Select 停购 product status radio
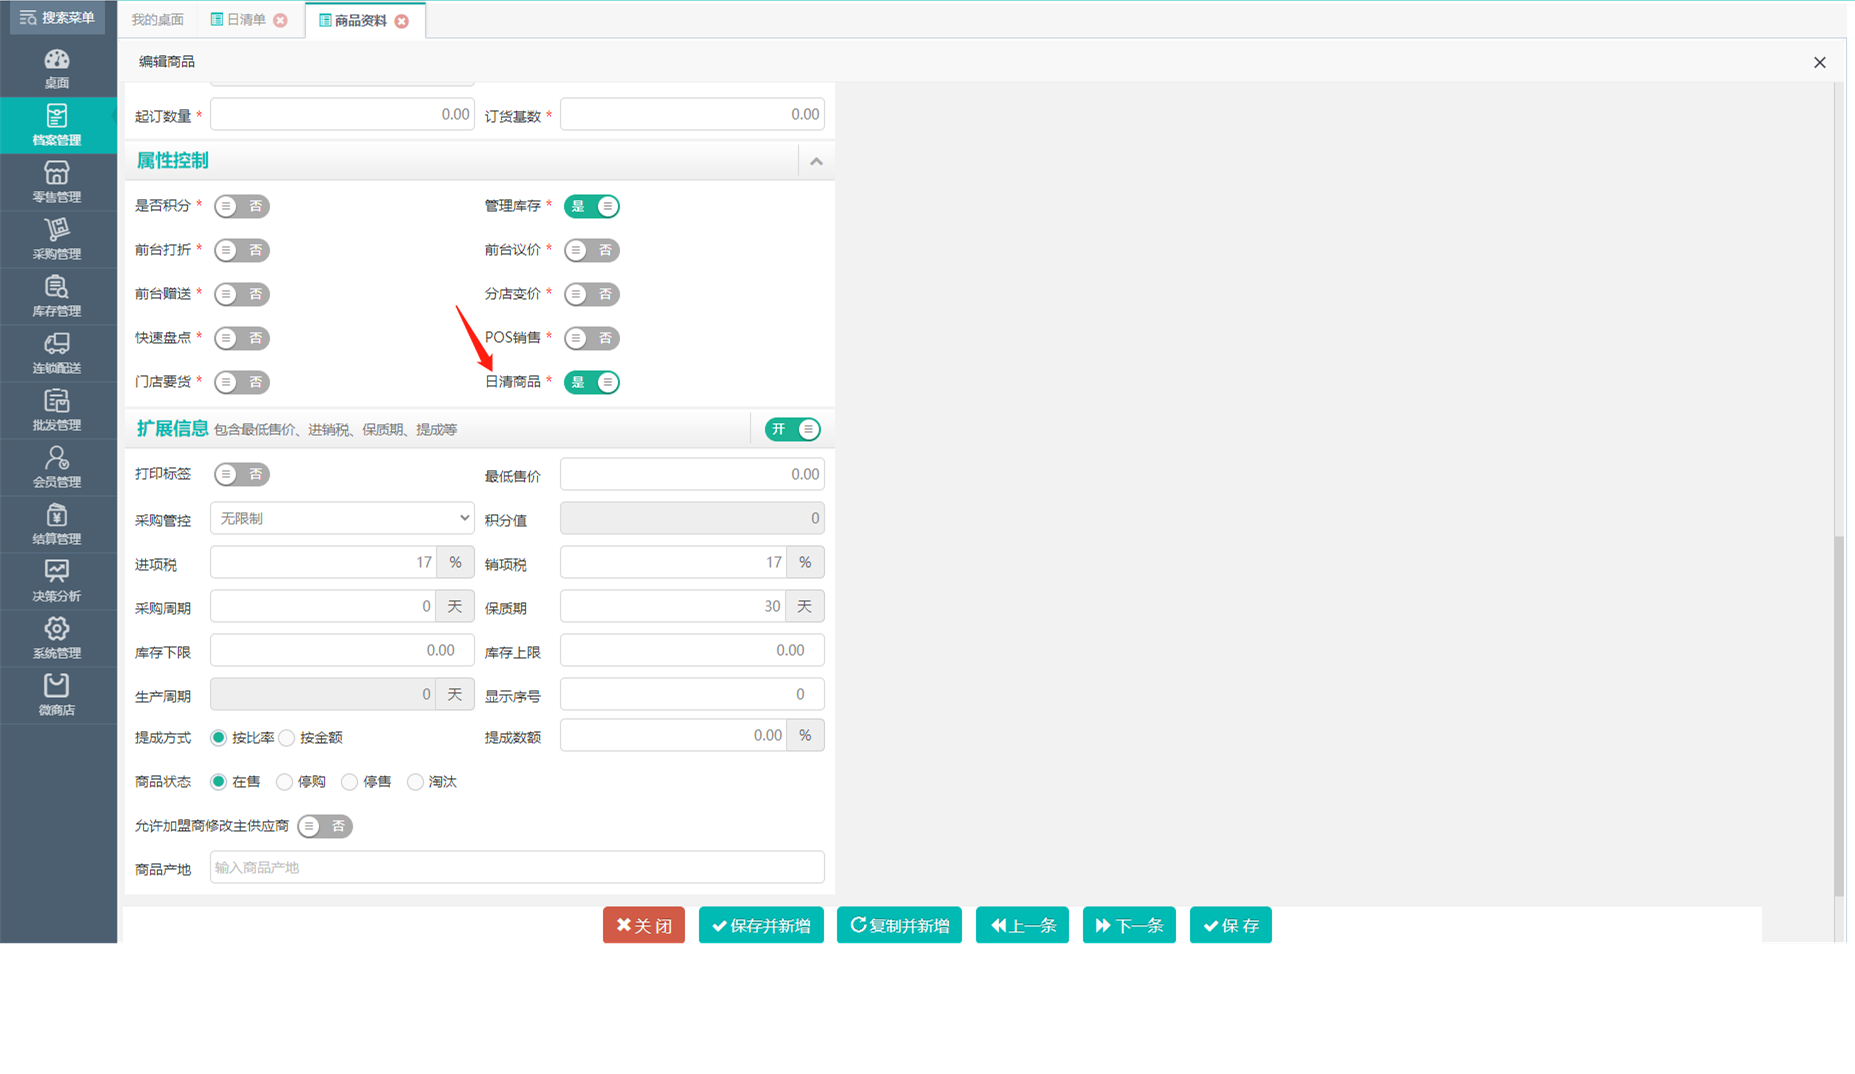The image size is (1855, 1074). (284, 782)
